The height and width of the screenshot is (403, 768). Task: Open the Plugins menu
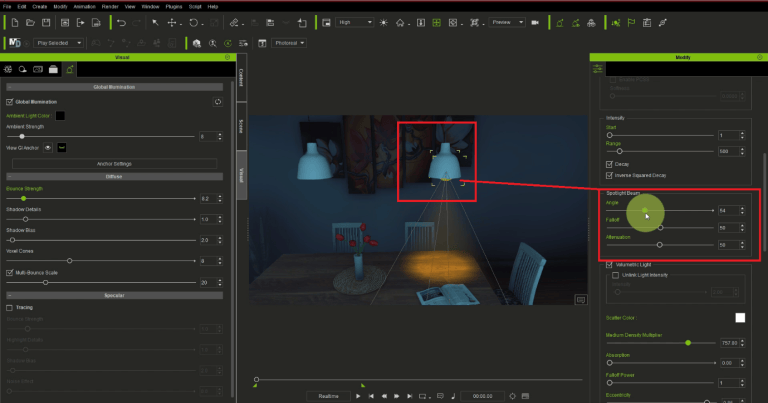(x=173, y=7)
